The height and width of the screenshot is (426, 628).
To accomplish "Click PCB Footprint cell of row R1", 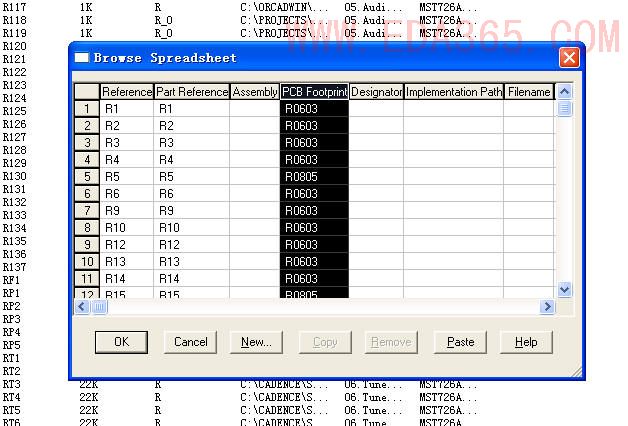I will pos(314,109).
